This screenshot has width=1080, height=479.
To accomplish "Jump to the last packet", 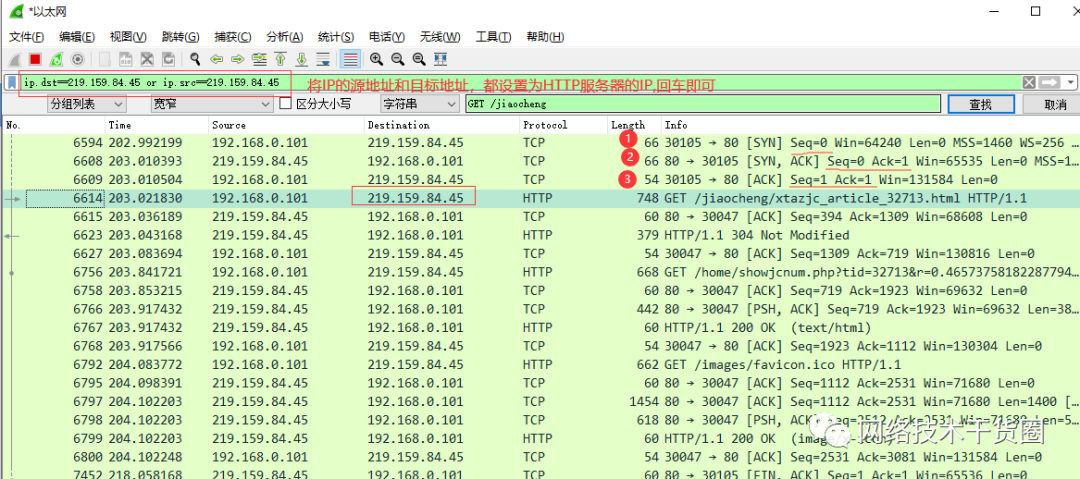I will [x=302, y=59].
